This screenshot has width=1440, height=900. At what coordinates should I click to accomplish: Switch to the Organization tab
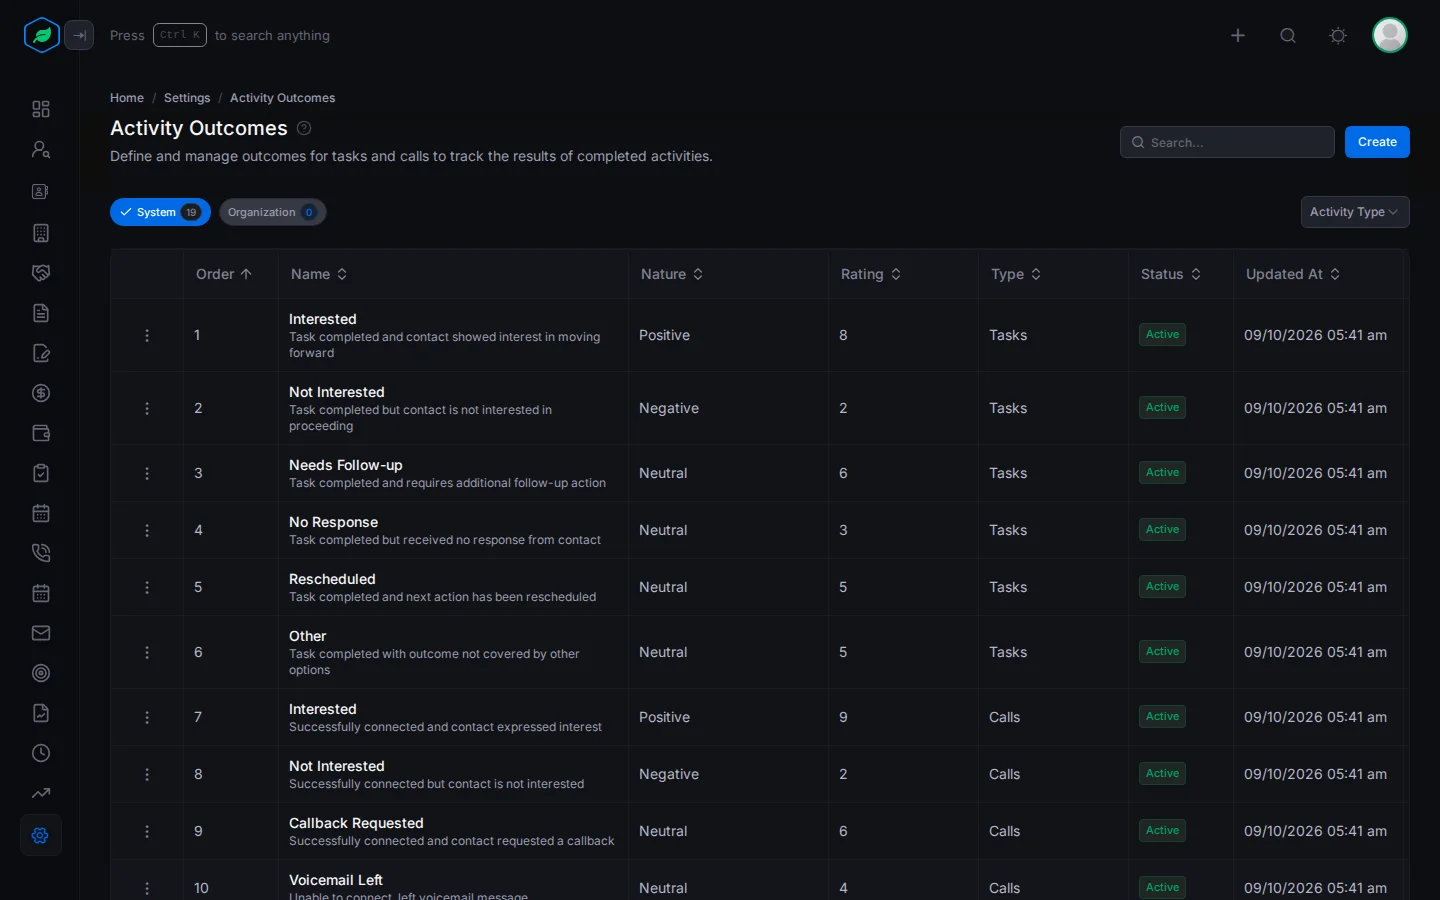pos(272,212)
